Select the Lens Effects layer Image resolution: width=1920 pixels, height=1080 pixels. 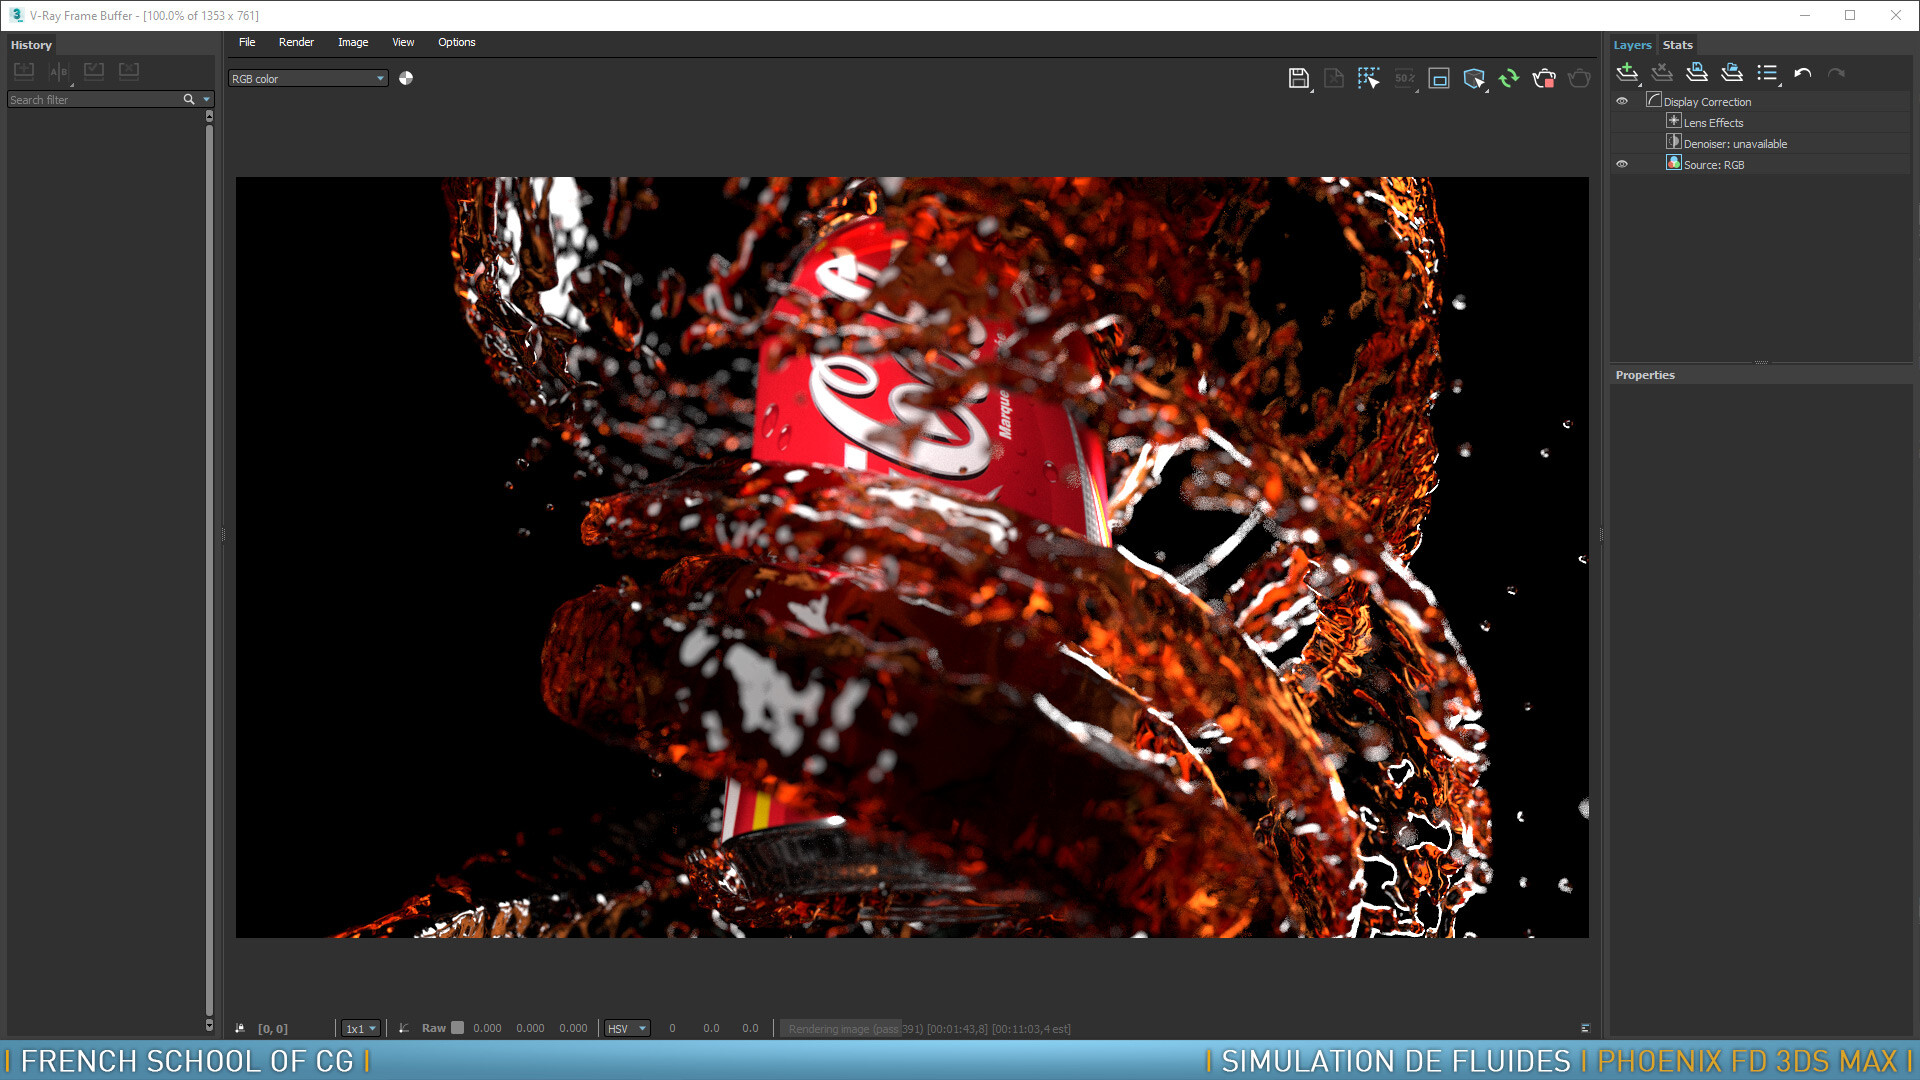click(x=1712, y=122)
